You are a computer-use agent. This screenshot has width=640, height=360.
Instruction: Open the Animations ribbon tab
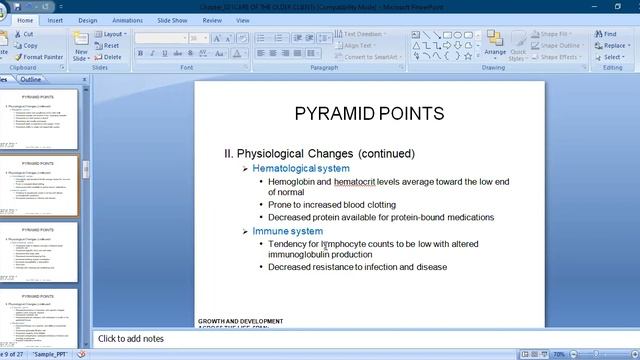click(127, 20)
